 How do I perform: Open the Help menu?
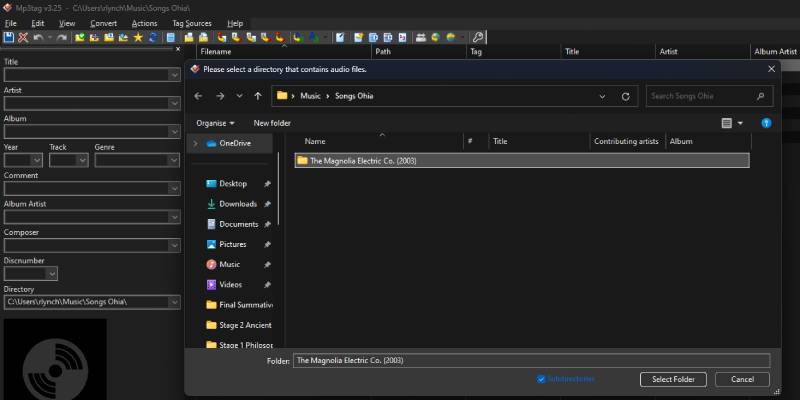coord(235,23)
